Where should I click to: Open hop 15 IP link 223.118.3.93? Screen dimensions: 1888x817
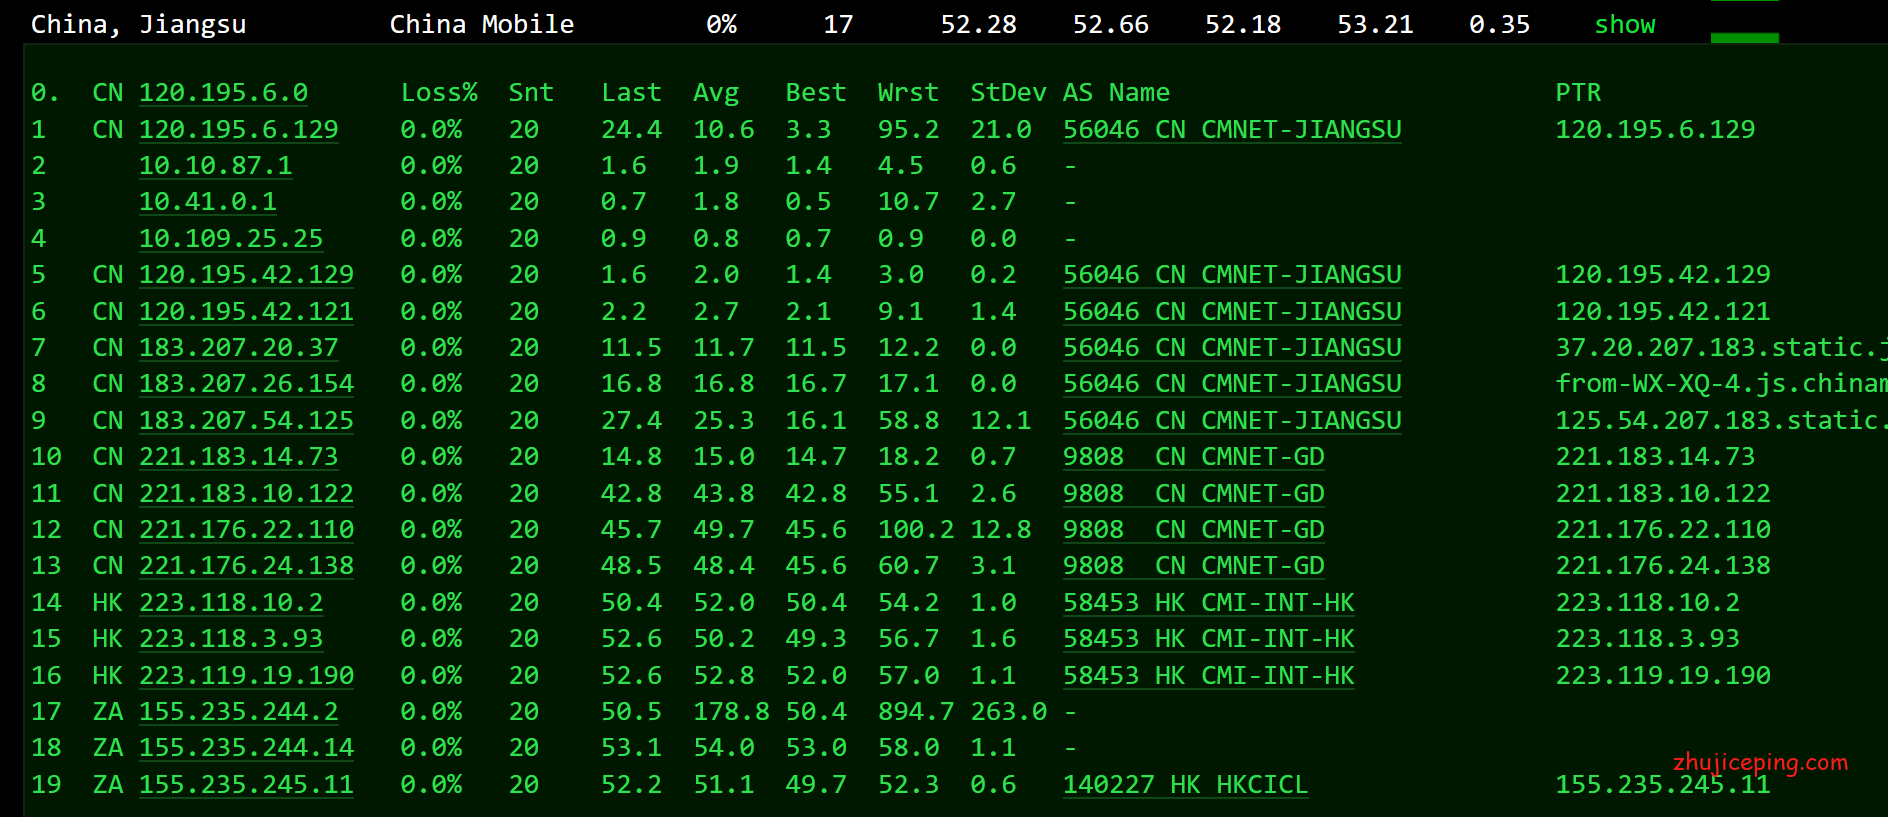click(x=231, y=639)
